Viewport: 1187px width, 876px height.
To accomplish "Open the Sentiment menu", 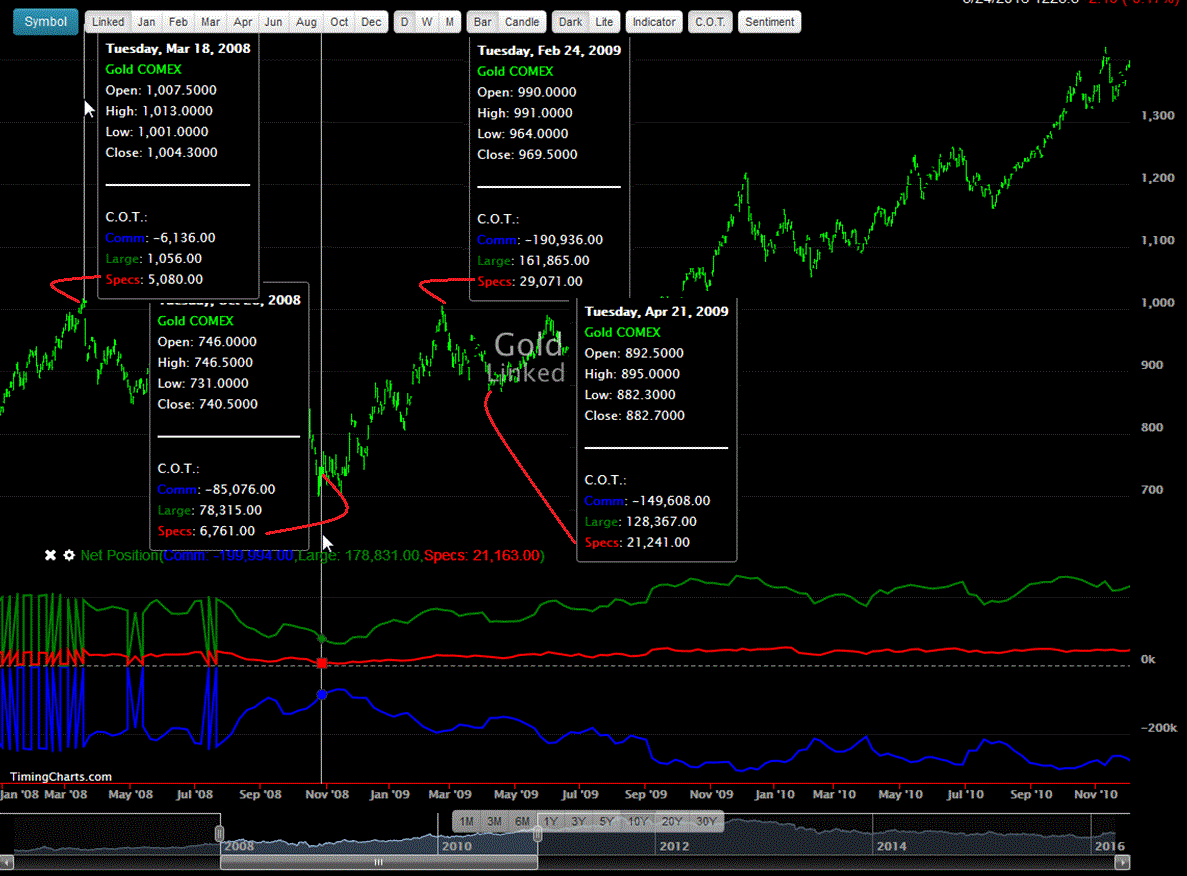I will click(769, 22).
